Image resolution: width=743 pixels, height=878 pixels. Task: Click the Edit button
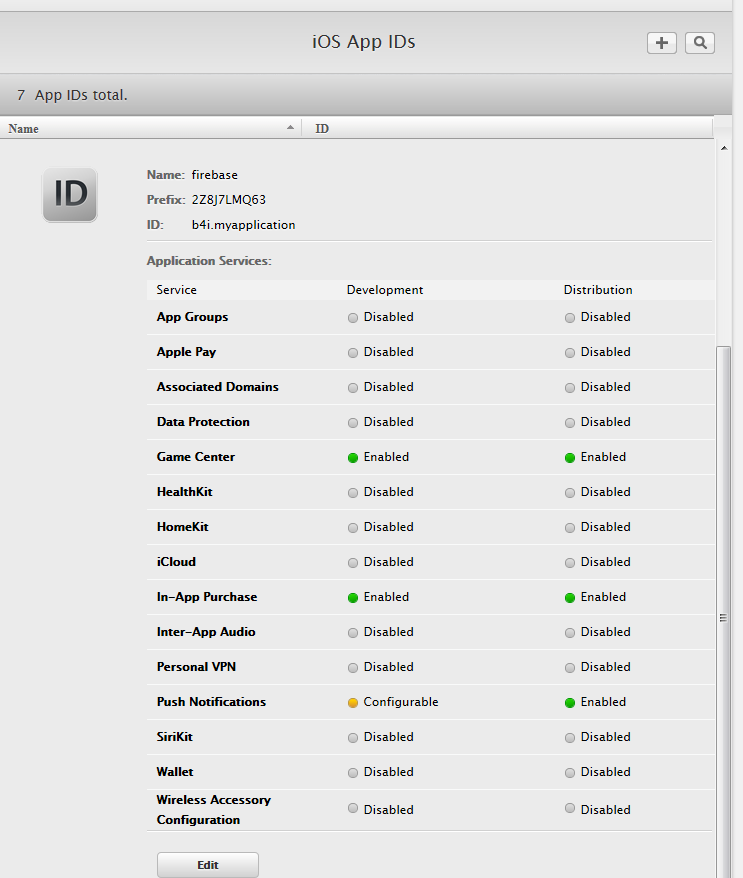[x=208, y=865]
